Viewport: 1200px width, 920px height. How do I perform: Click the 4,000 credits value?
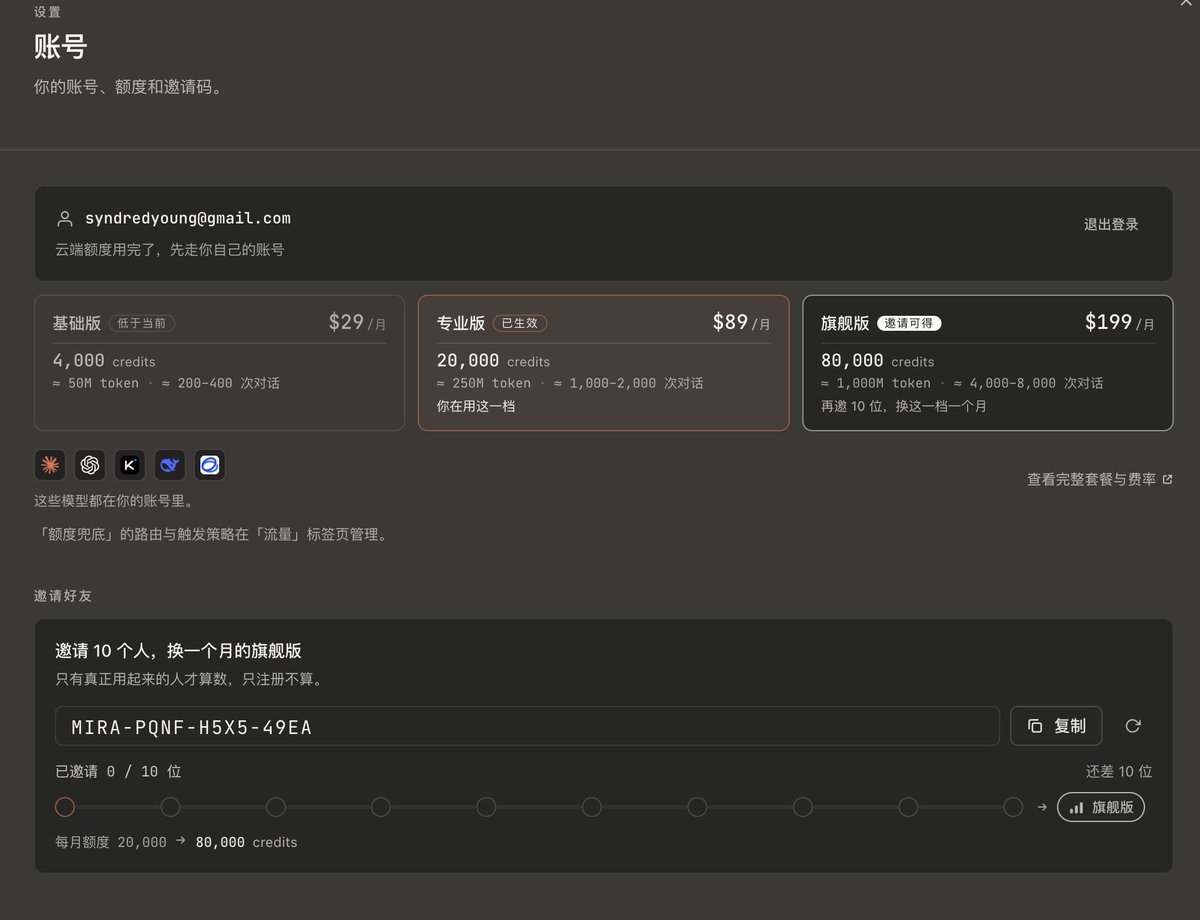pyautogui.click(x=104, y=361)
